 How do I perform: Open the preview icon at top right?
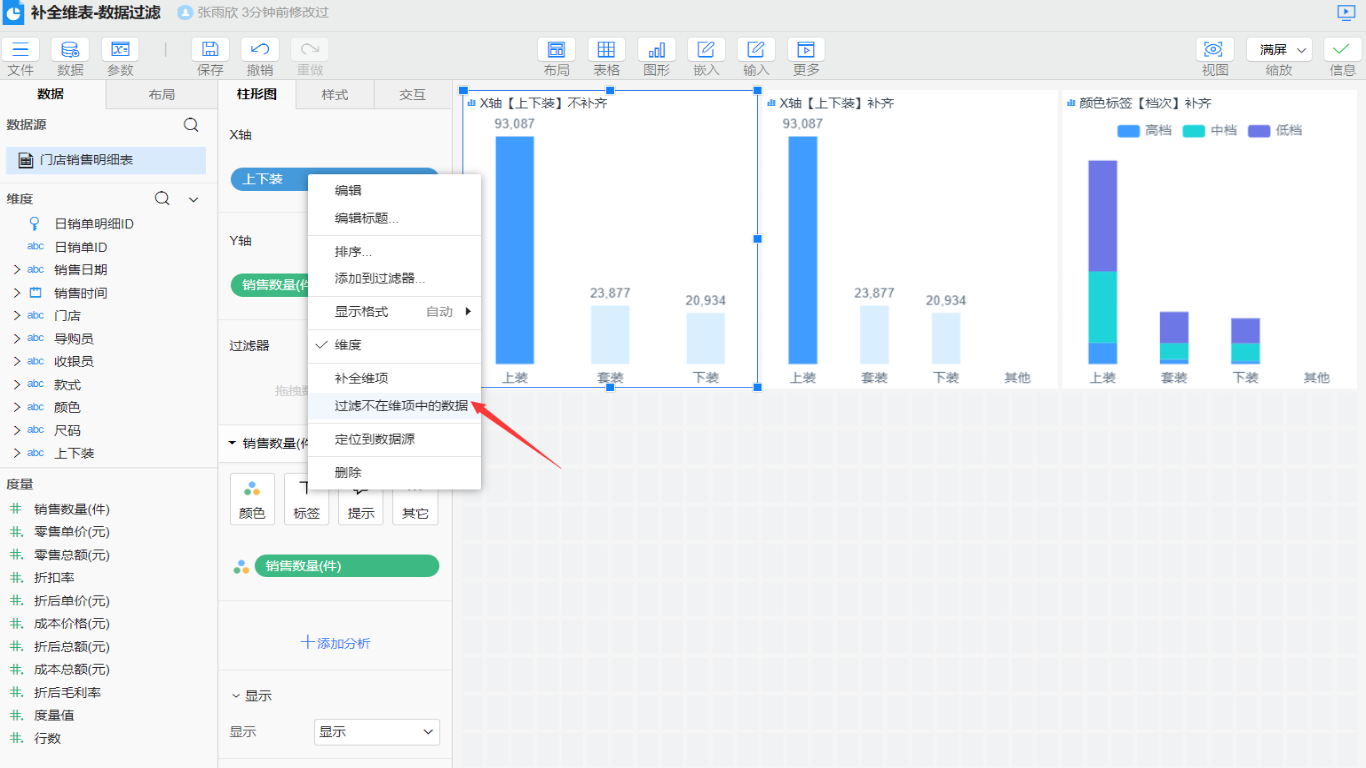pos(1346,13)
